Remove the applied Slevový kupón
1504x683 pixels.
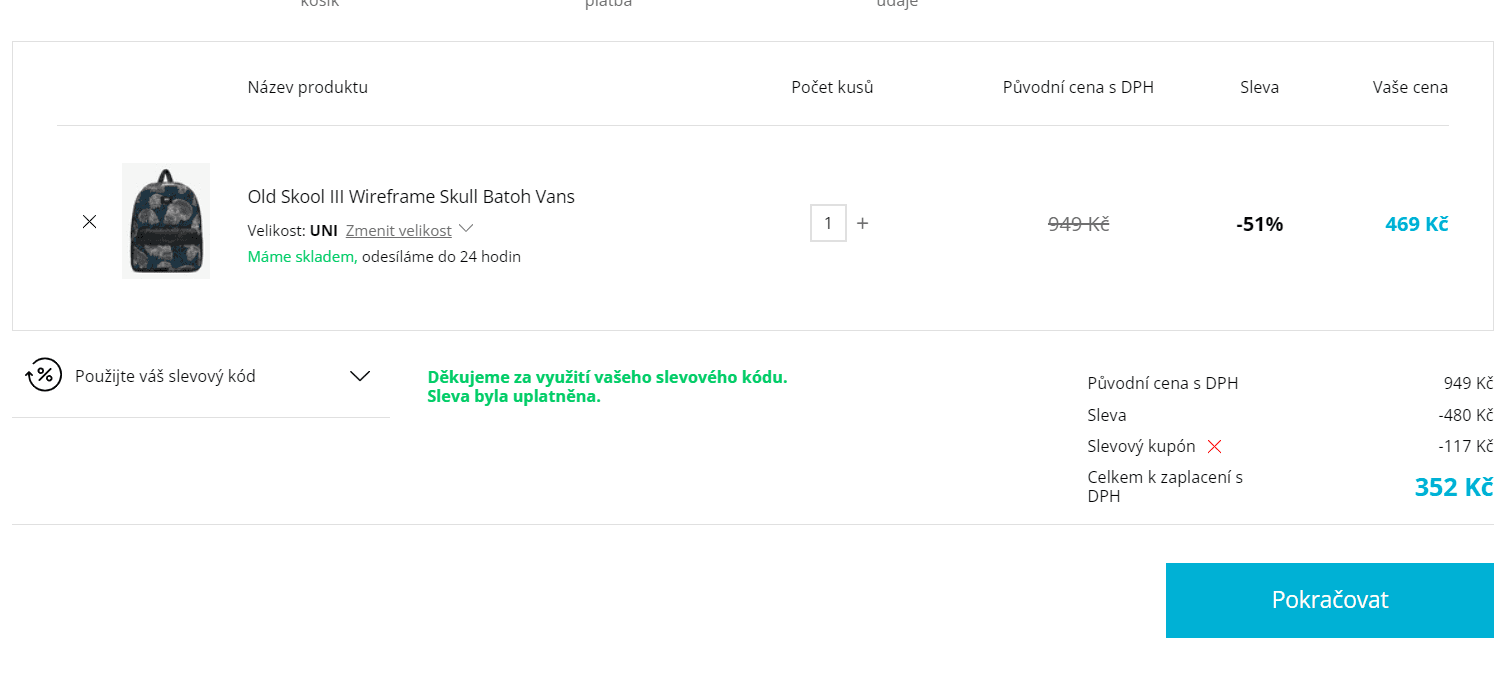point(1215,447)
